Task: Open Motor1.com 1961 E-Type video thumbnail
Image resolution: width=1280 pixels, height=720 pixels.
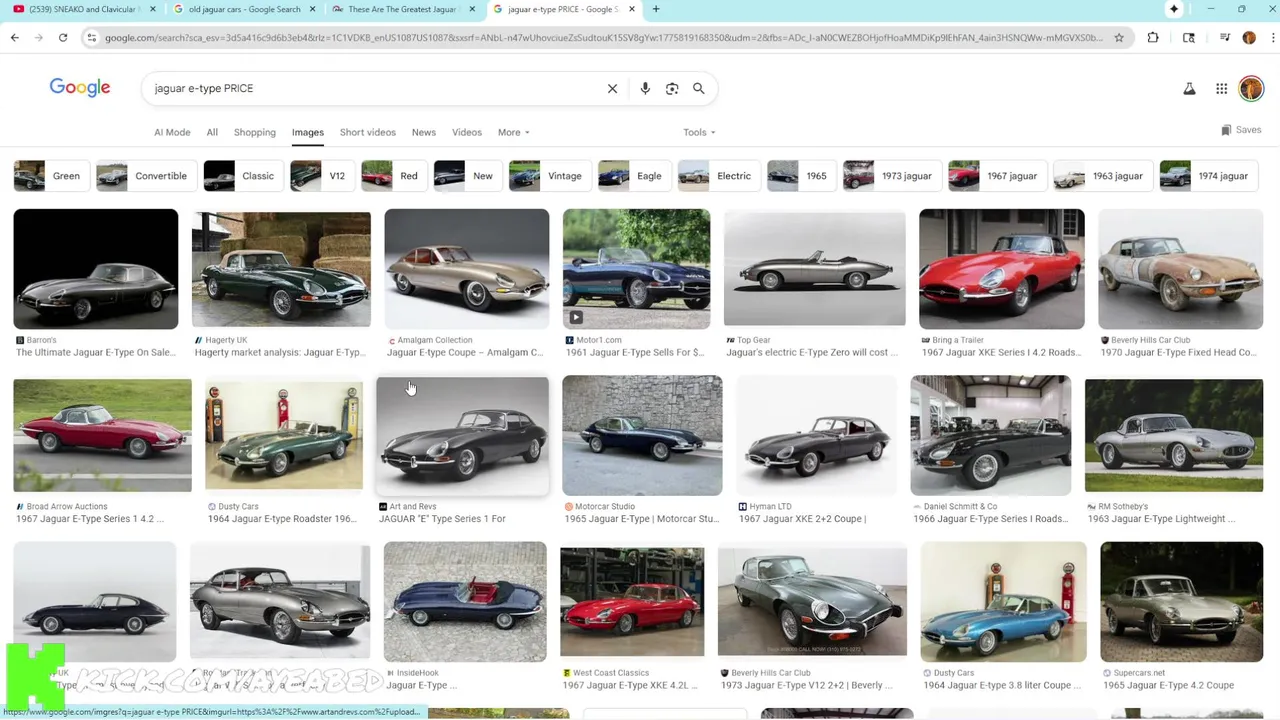Action: coord(636,269)
